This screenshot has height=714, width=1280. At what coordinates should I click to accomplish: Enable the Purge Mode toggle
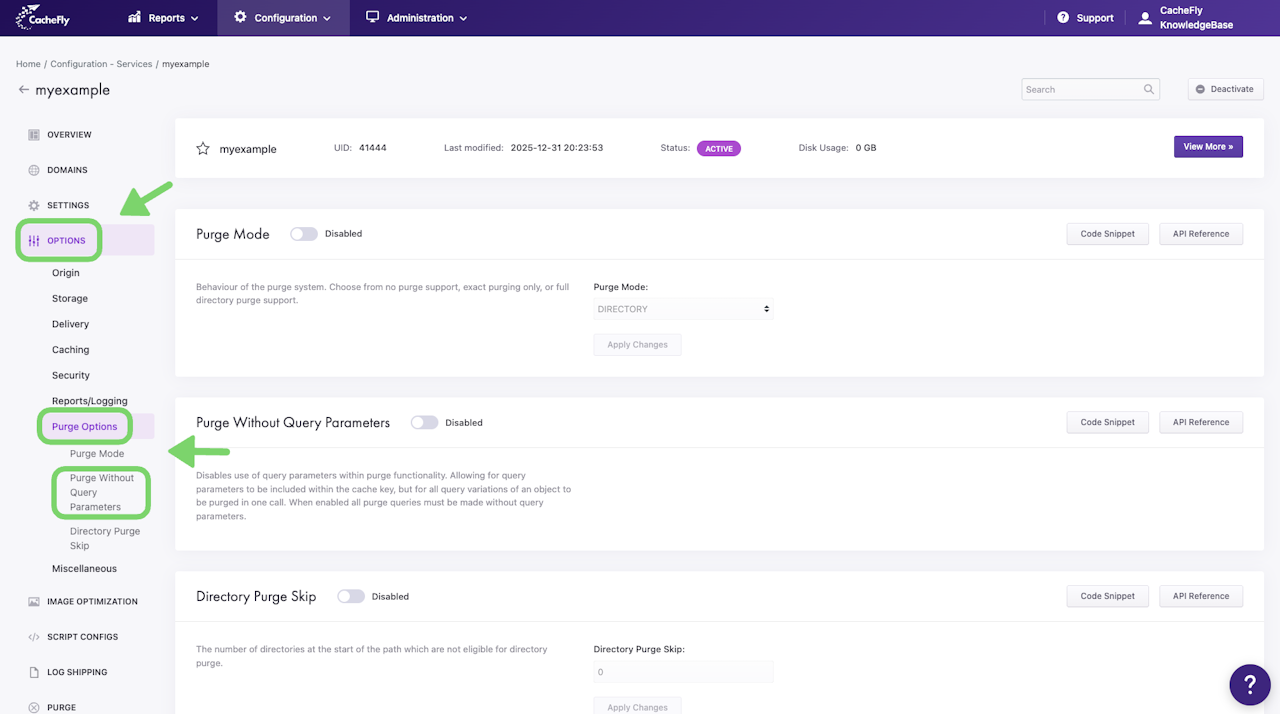[x=304, y=234]
